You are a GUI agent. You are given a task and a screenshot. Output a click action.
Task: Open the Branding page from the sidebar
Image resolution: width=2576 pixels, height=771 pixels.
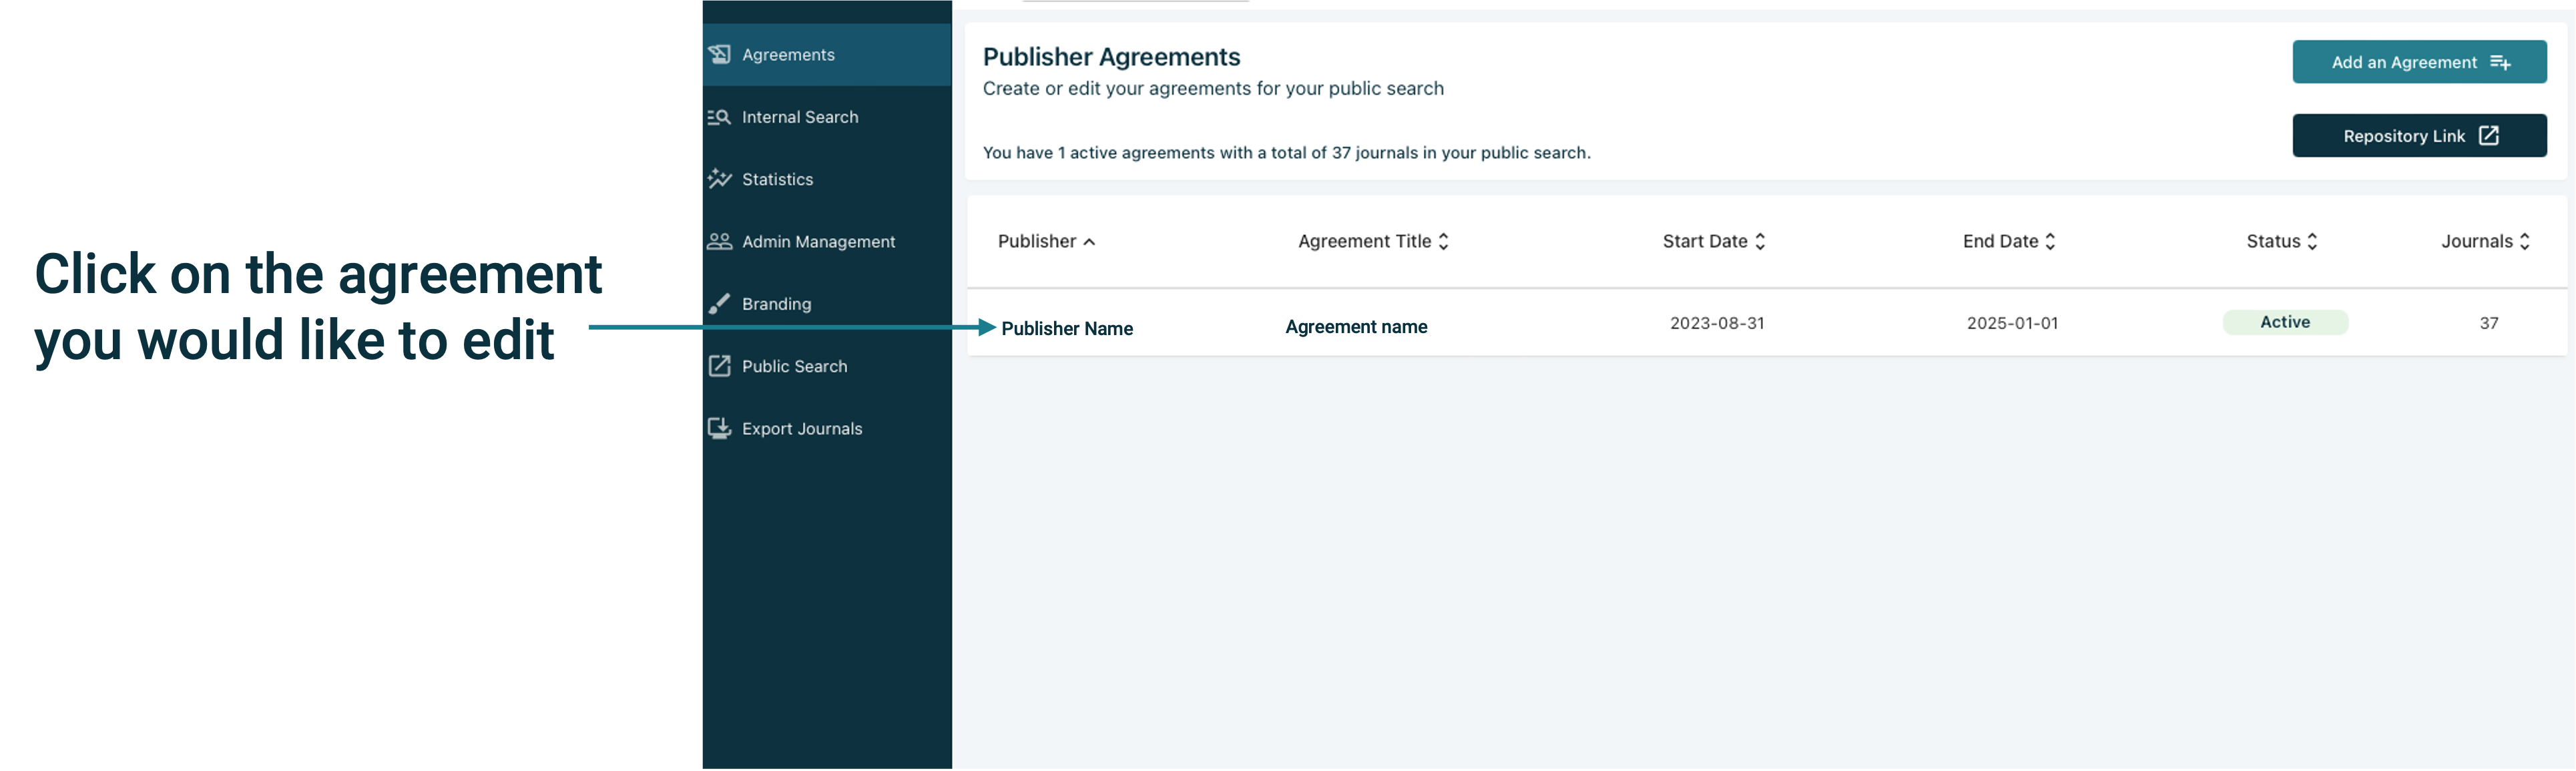(x=777, y=303)
